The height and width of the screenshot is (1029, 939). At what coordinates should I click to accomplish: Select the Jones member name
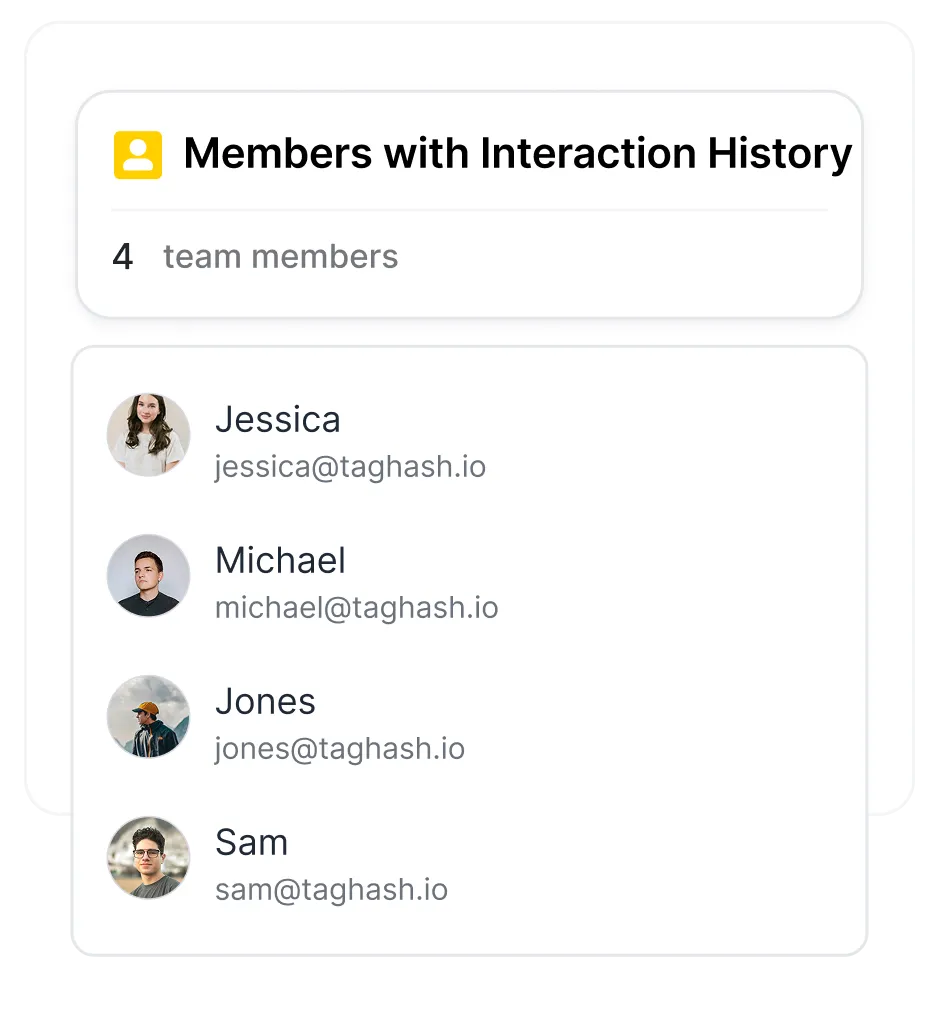[x=265, y=702]
